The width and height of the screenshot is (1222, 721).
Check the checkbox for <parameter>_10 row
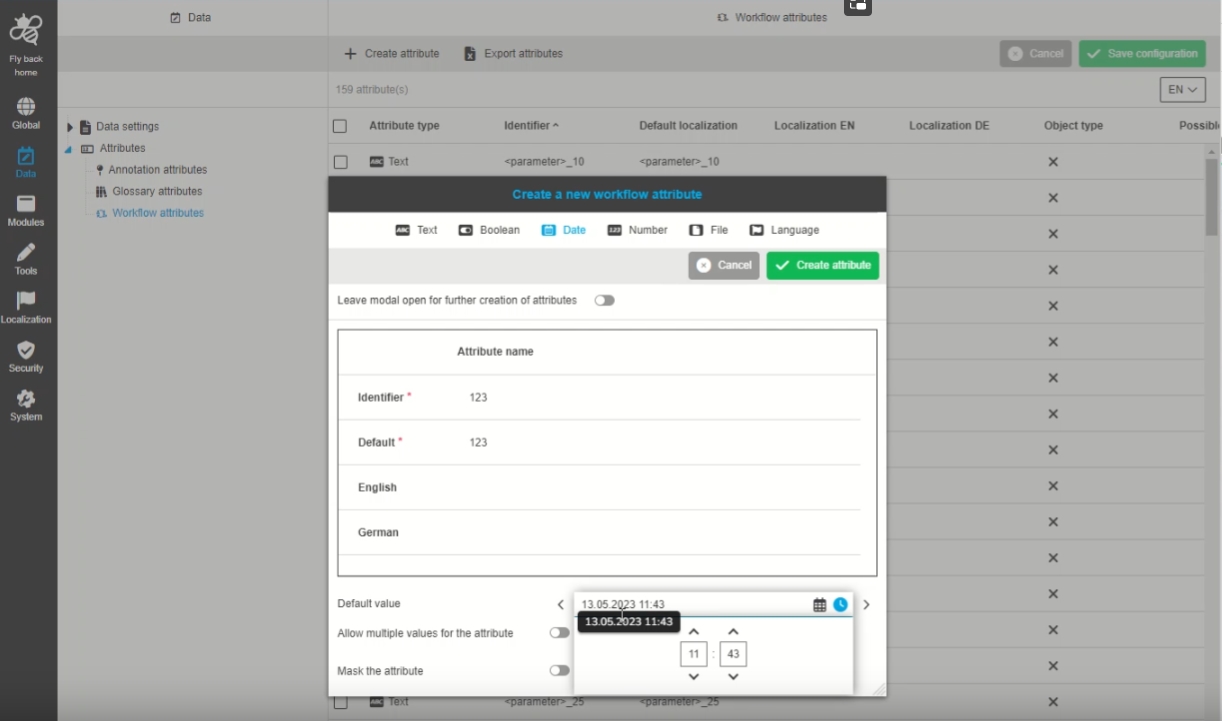[x=340, y=162]
